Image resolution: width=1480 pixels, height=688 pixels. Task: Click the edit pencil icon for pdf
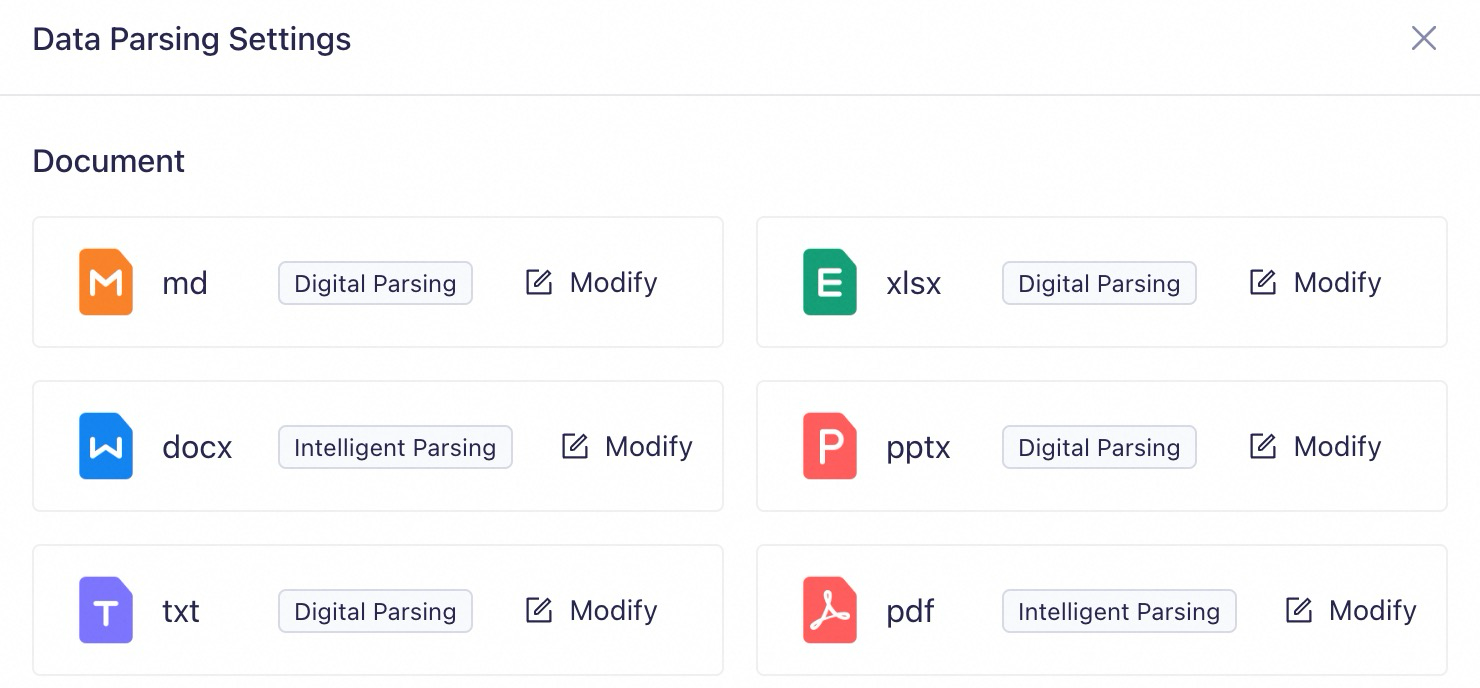click(1298, 610)
